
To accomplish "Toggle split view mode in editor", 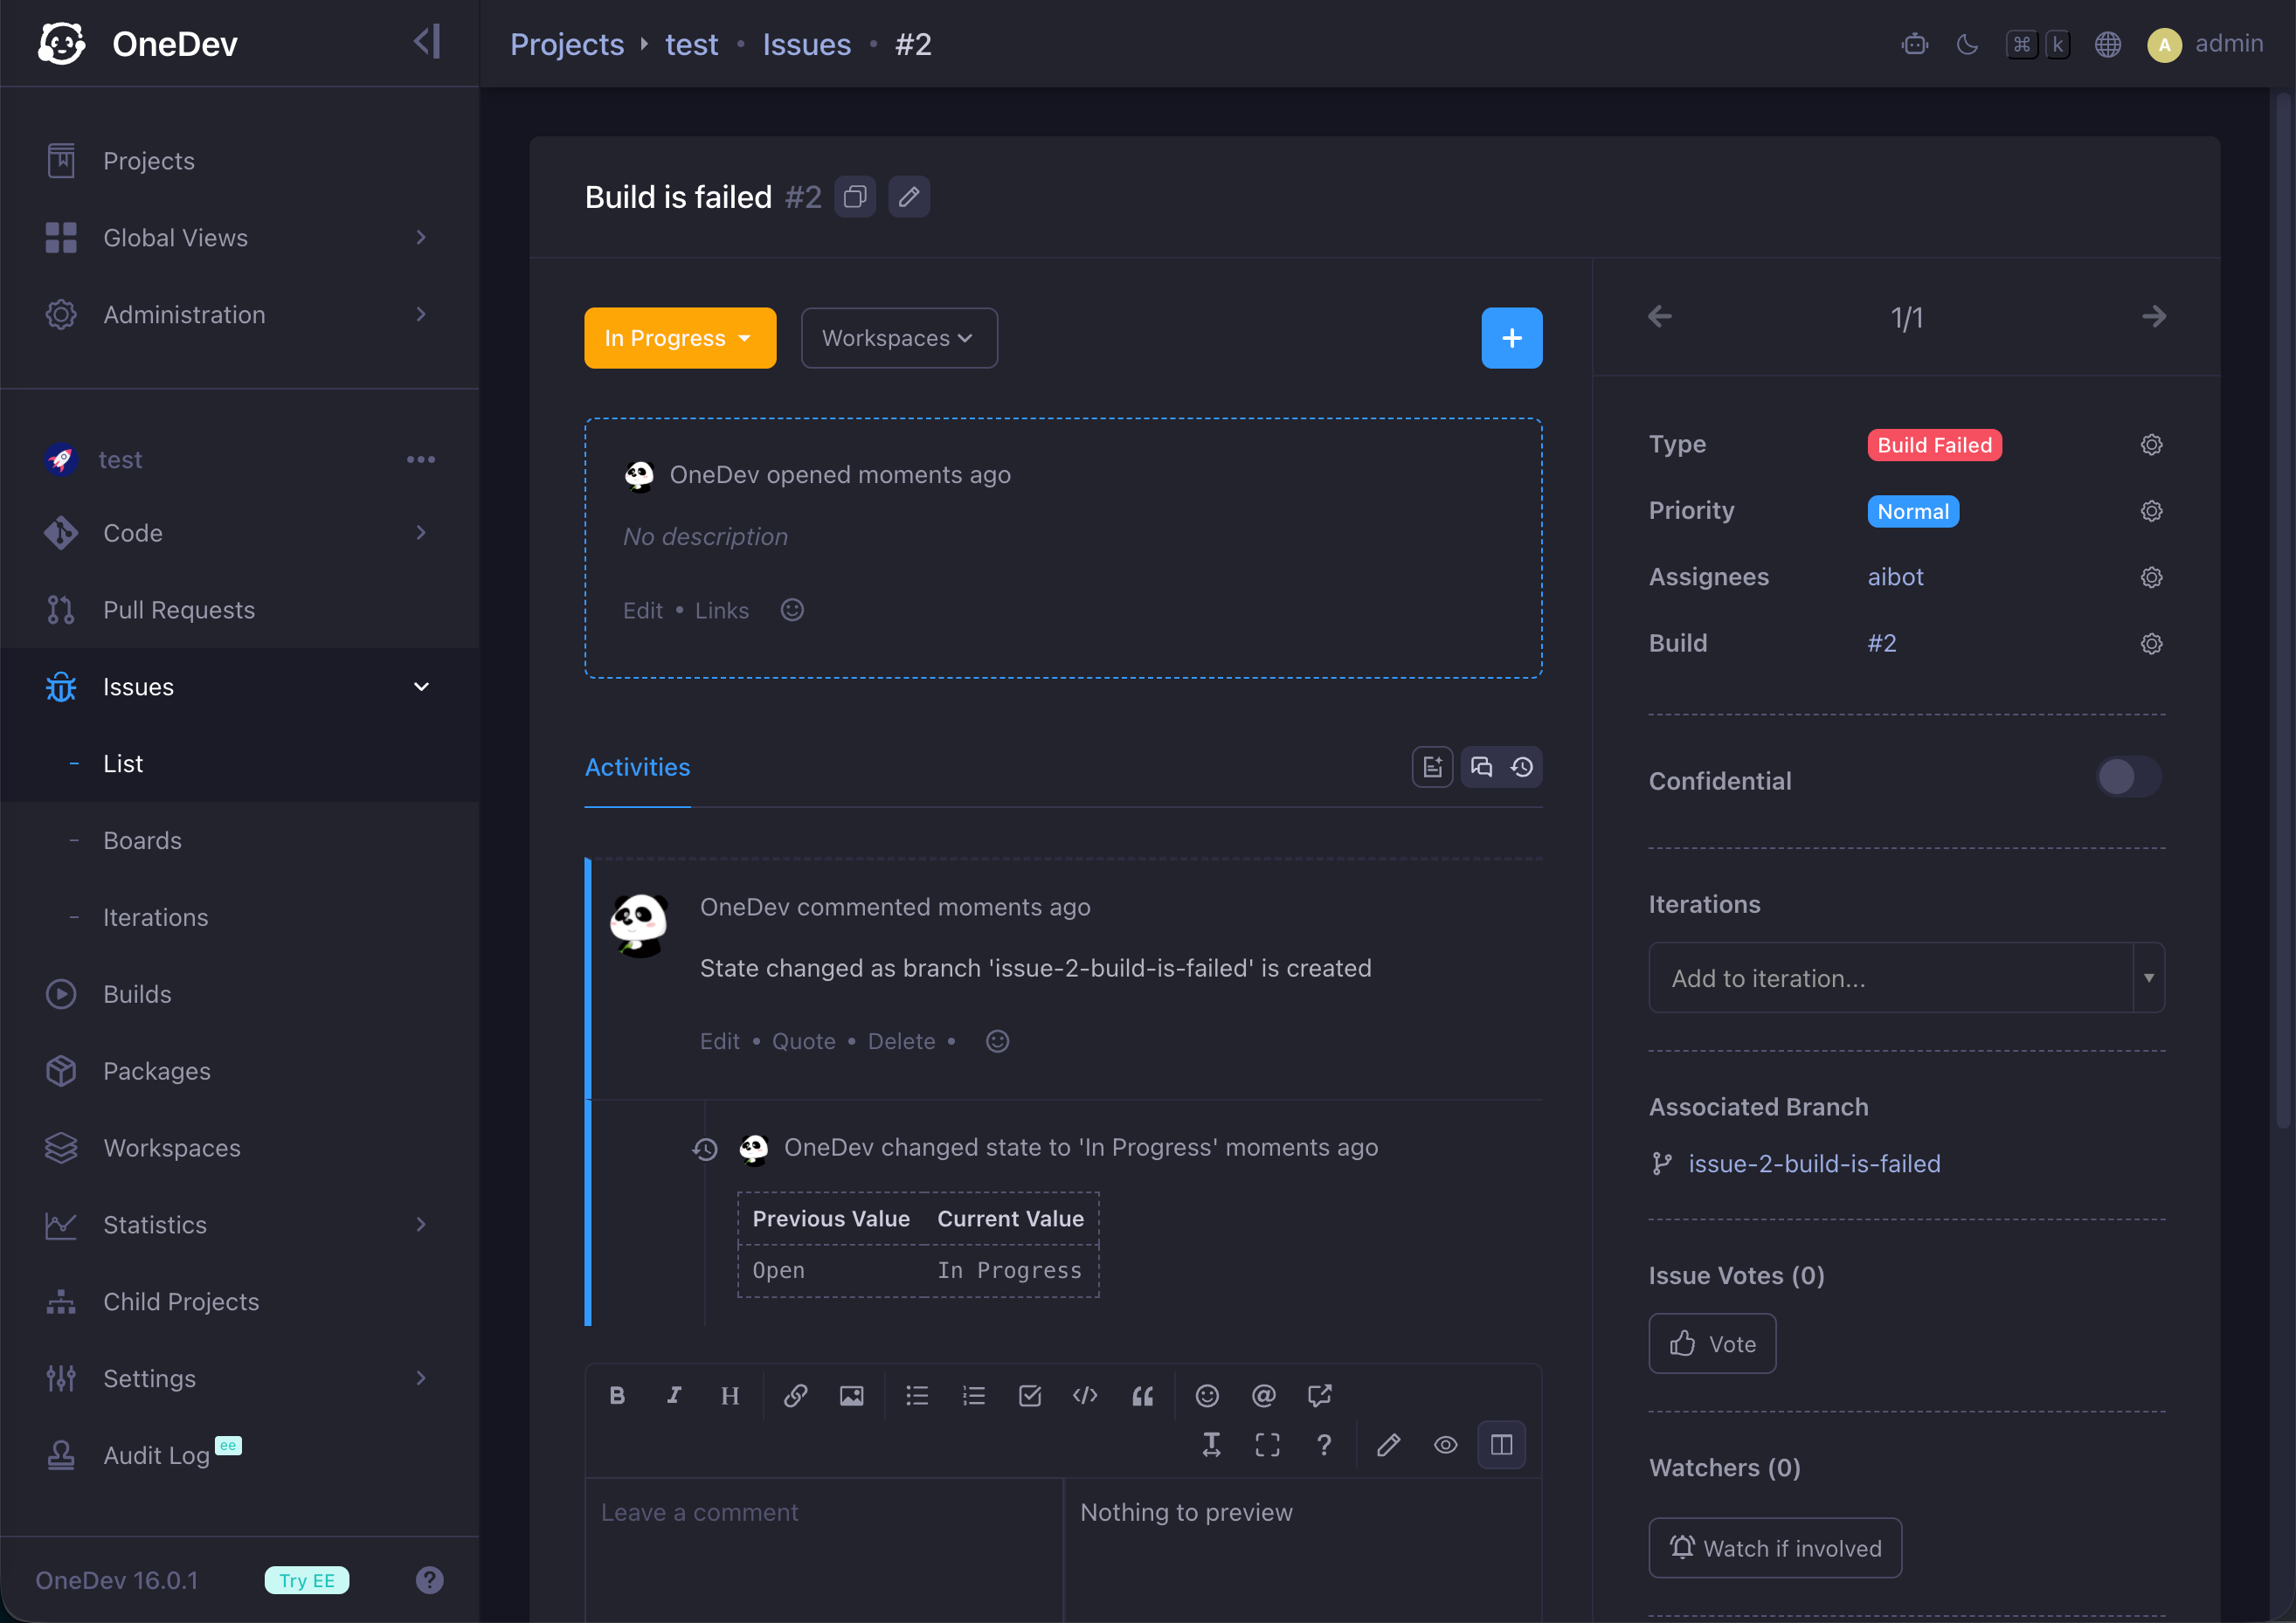I will pyautogui.click(x=1501, y=1445).
